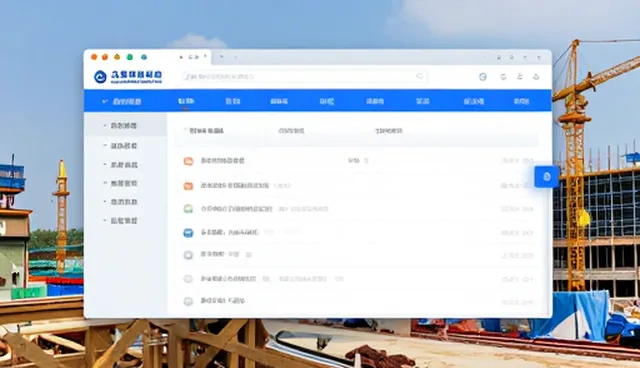Click inside the top search field

tap(304, 77)
